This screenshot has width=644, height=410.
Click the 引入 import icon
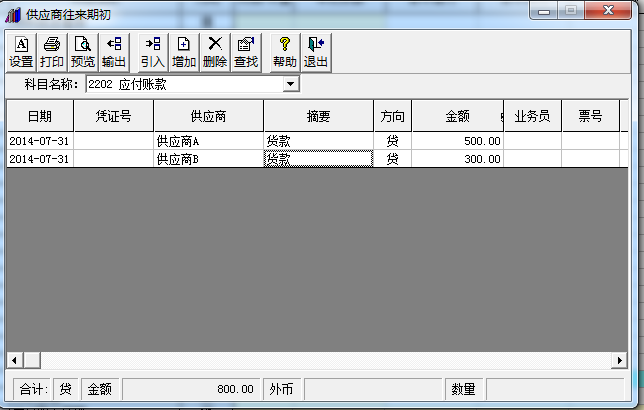(x=153, y=53)
